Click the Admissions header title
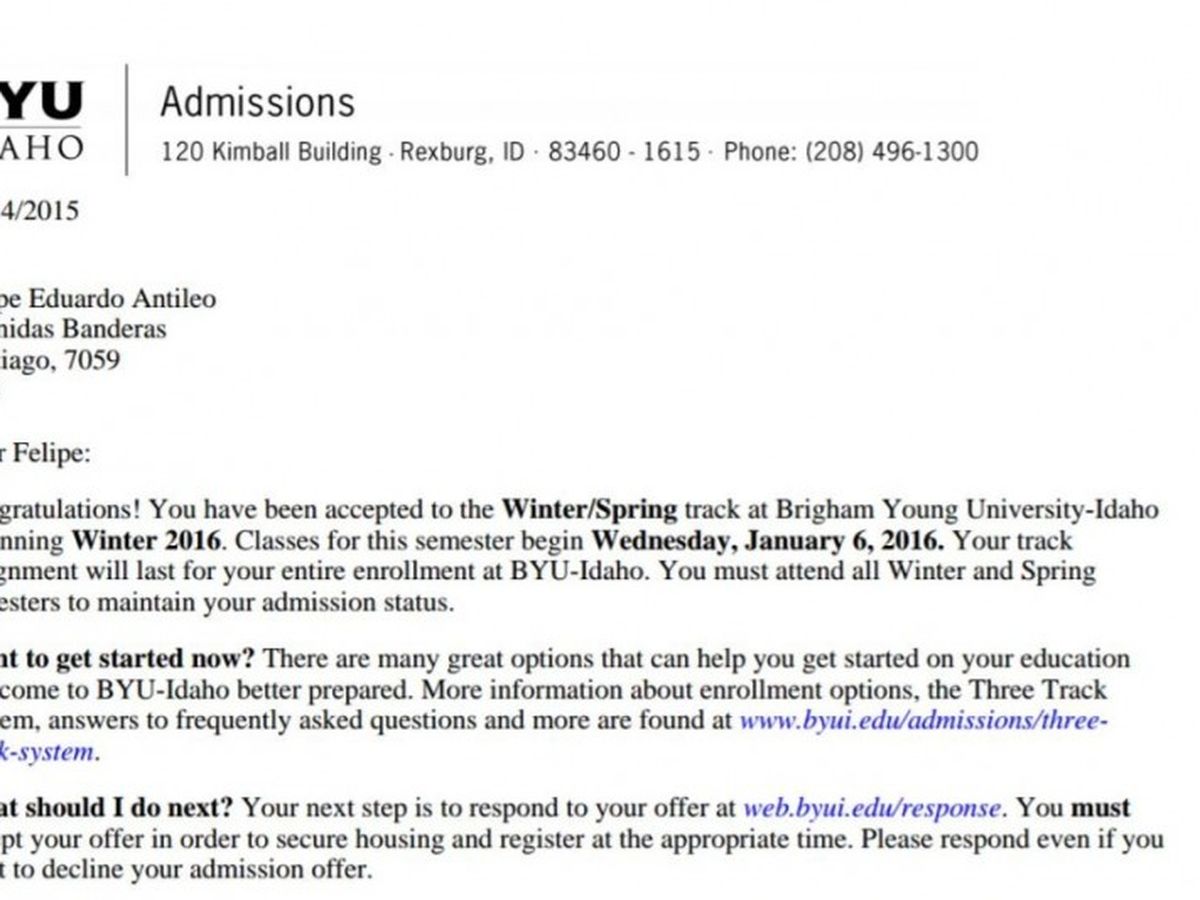Viewport: 1200px width, 900px height. pyautogui.click(x=257, y=102)
